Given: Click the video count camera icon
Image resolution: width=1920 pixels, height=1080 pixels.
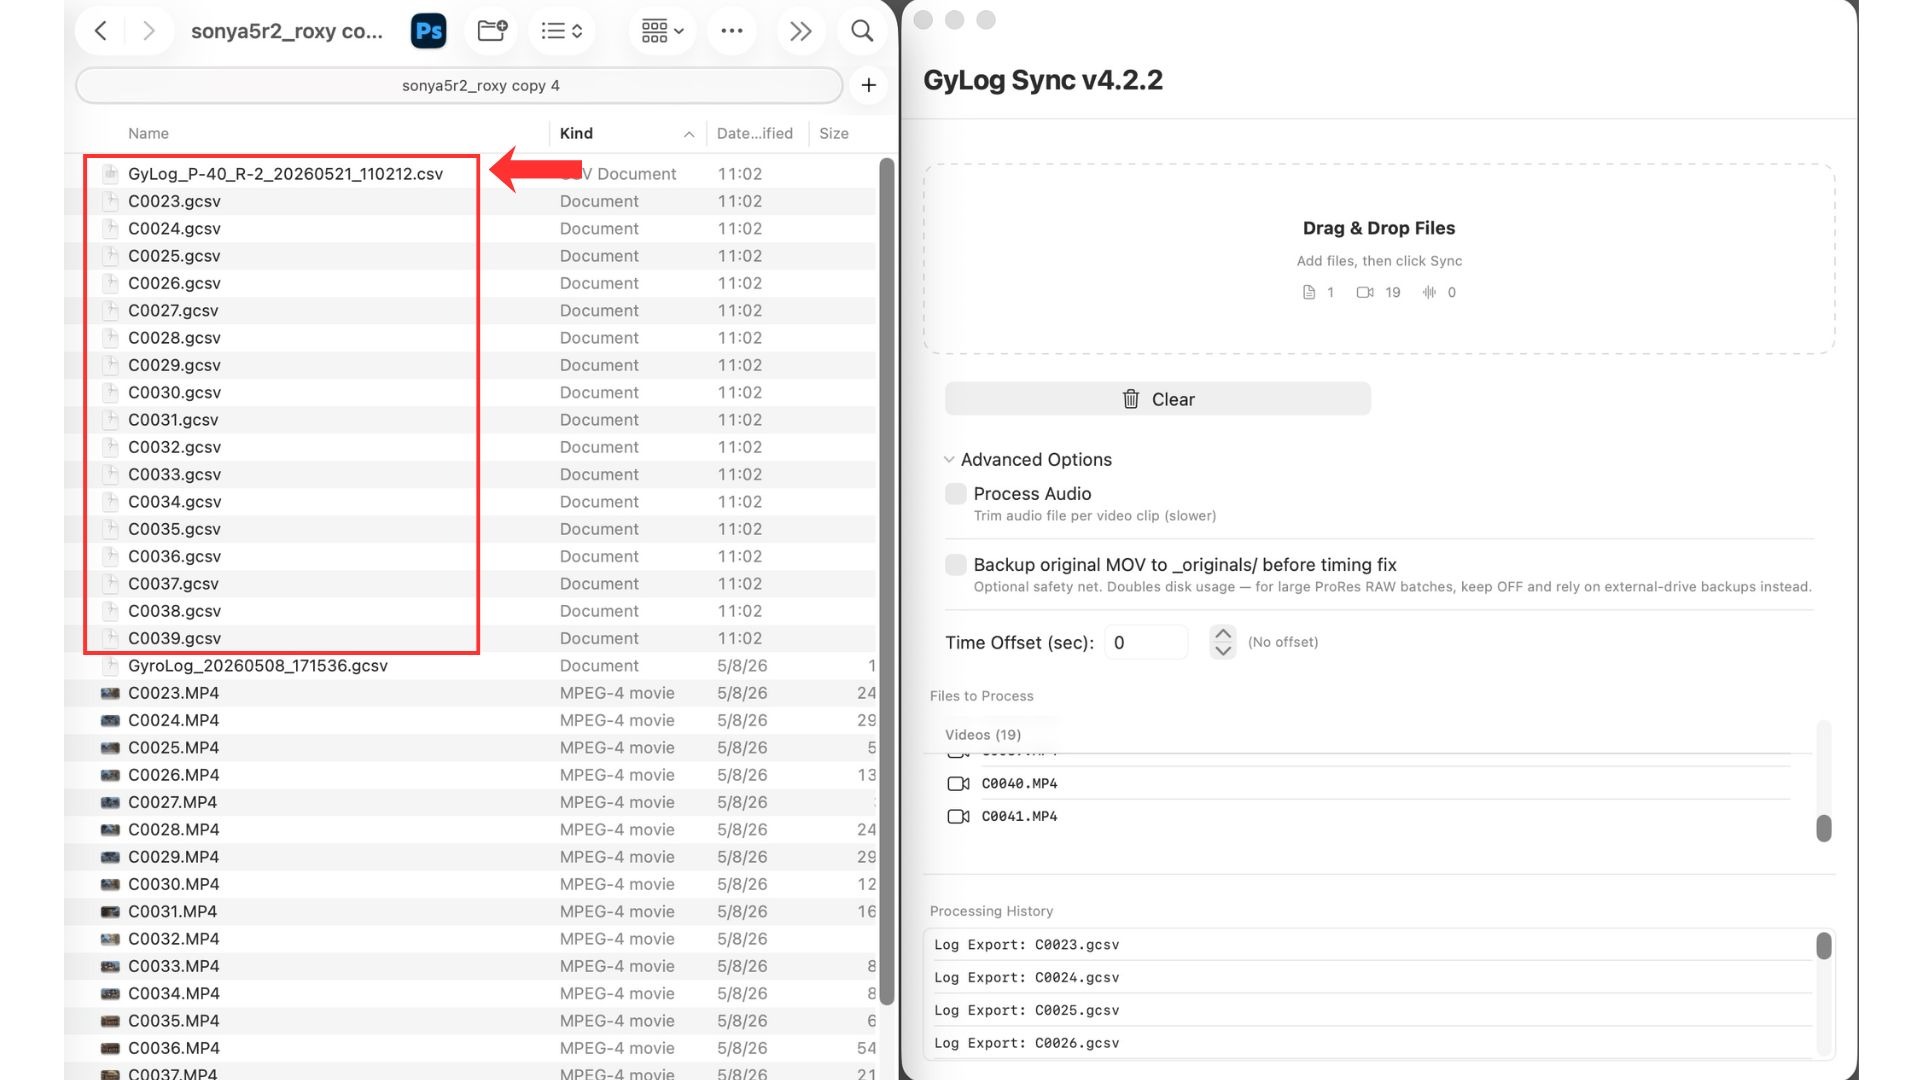Looking at the screenshot, I should tap(1365, 292).
